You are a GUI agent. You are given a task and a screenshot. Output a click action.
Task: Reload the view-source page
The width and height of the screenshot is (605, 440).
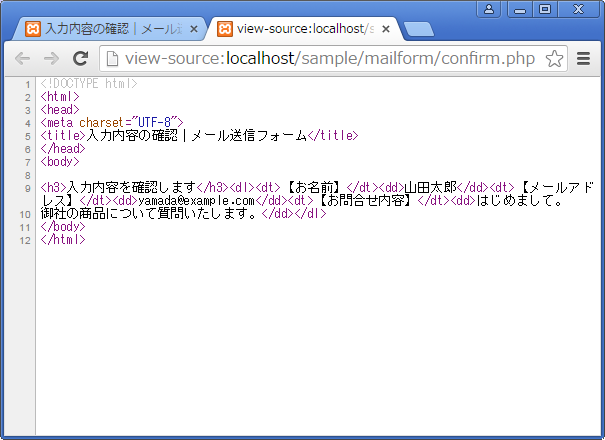click(81, 59)
